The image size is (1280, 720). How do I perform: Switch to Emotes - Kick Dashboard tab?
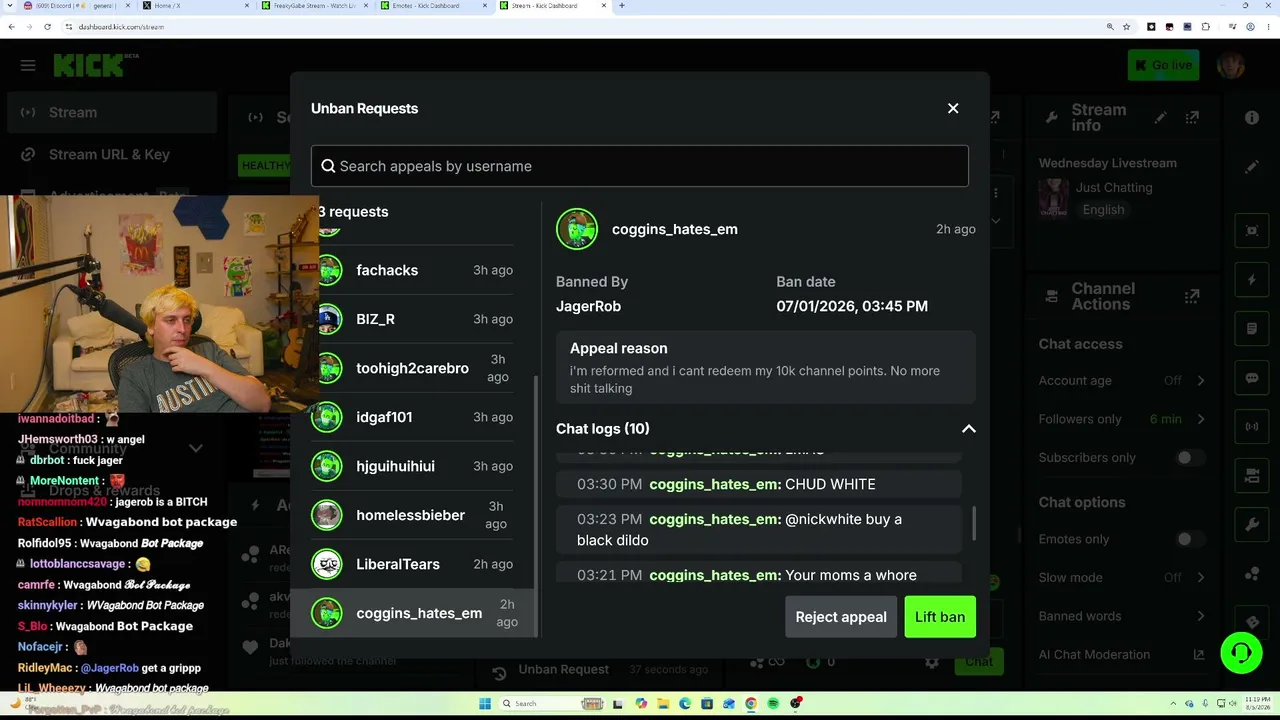pyautogui.click(x=432, y=6)
